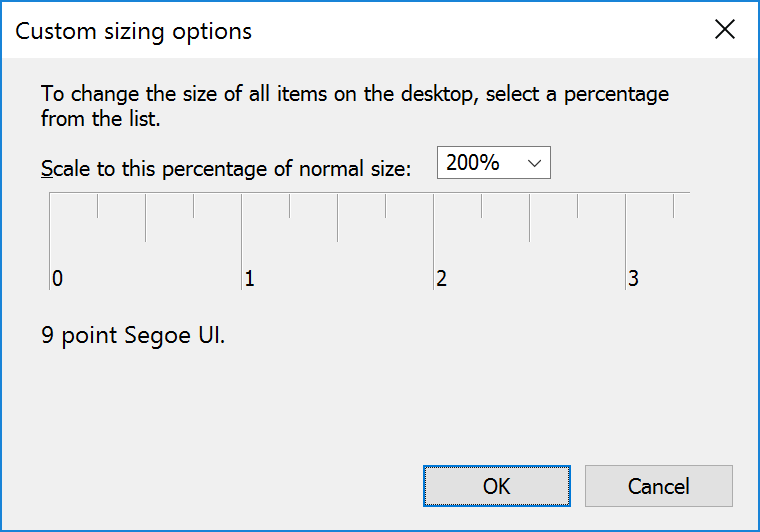This screenshot has width=760, height=532.
Task: Click the ruler label 2
Action: tap(441, 279)
